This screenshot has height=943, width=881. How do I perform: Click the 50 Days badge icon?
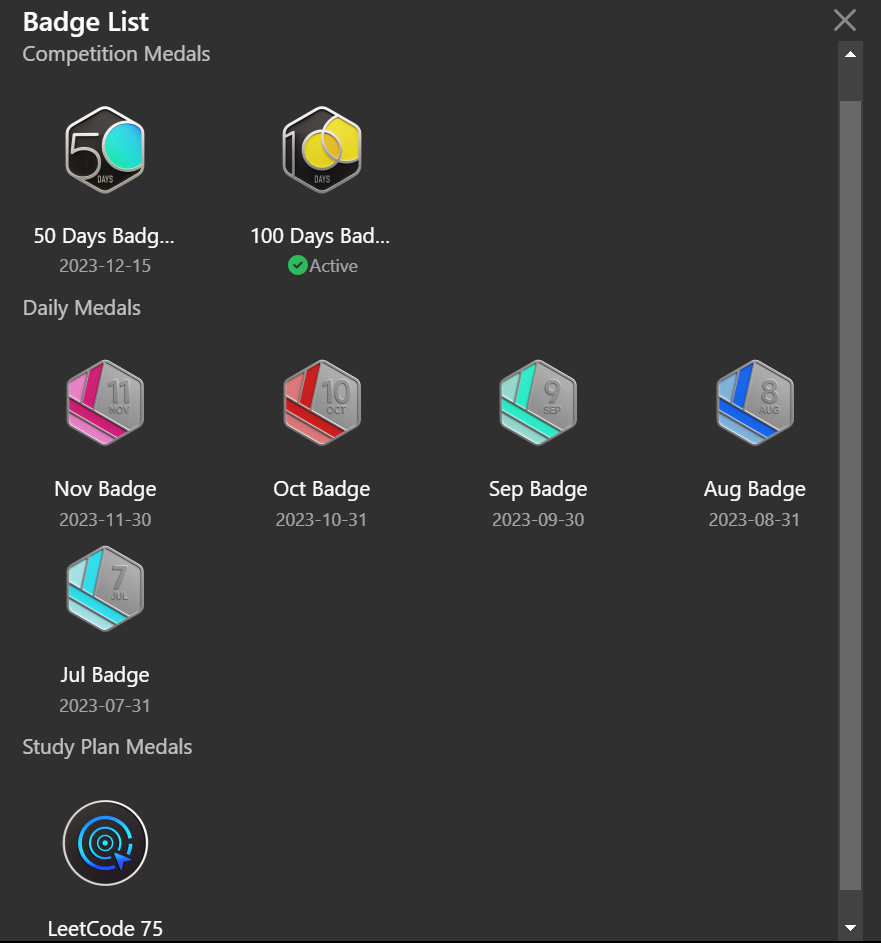105,150
